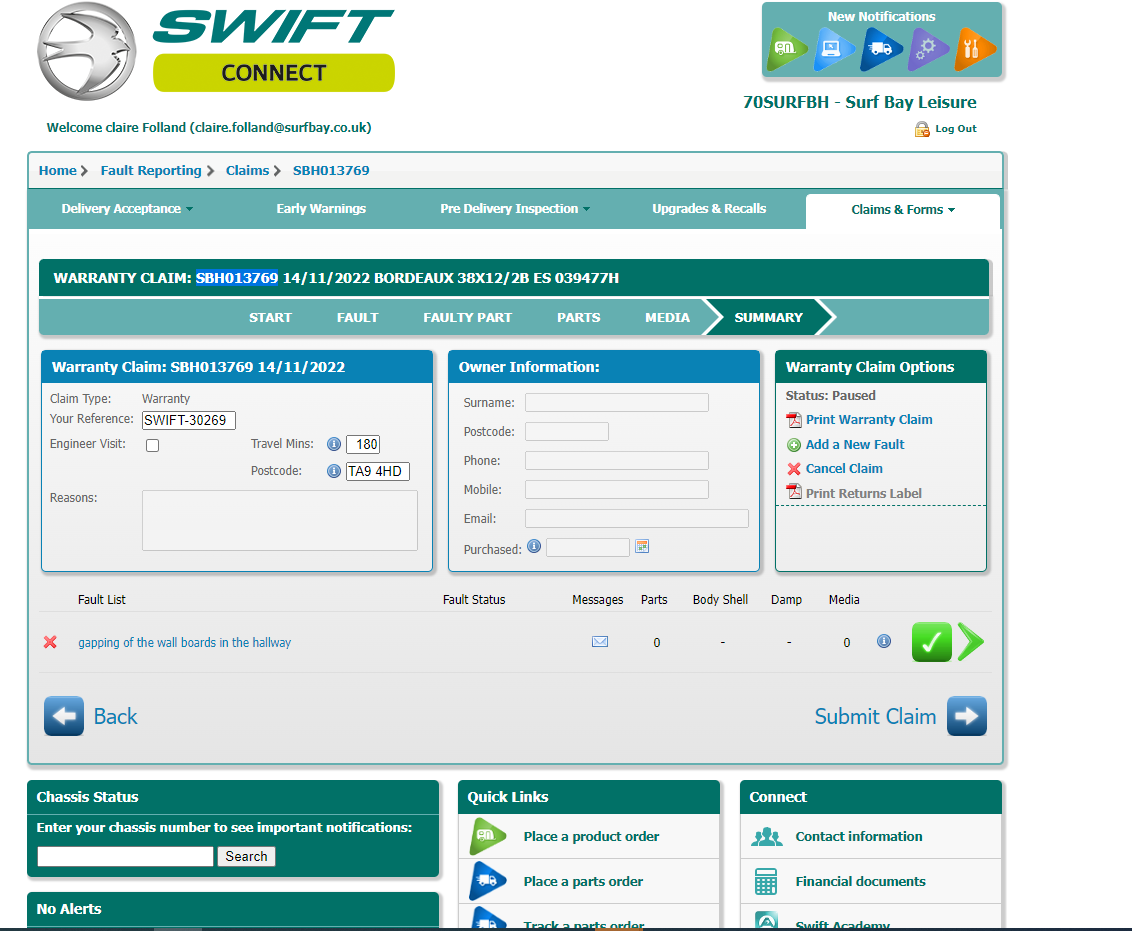Click the Submit Claim text

[875, 717]
